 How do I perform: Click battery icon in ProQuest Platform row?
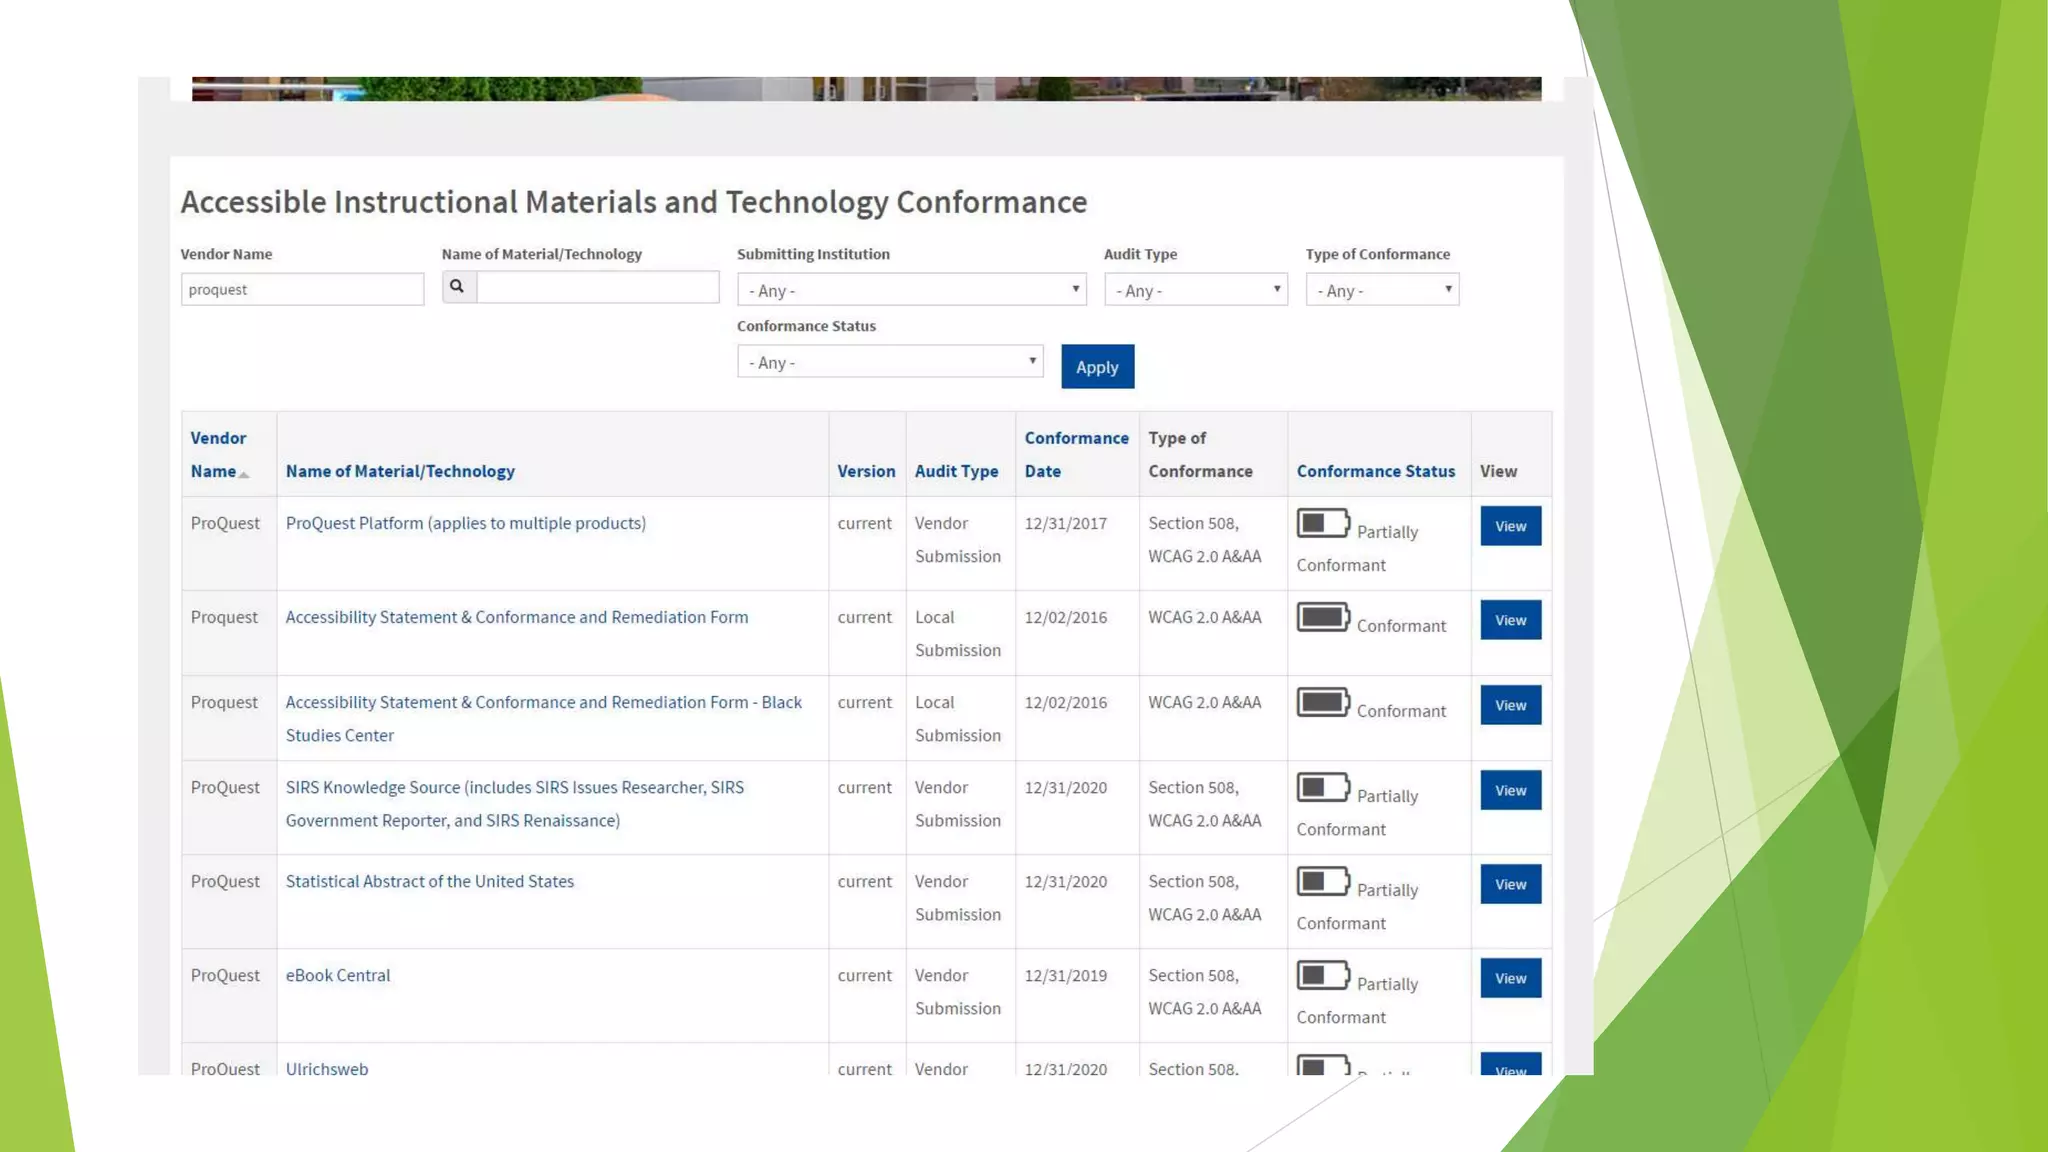coord(1322,523)
